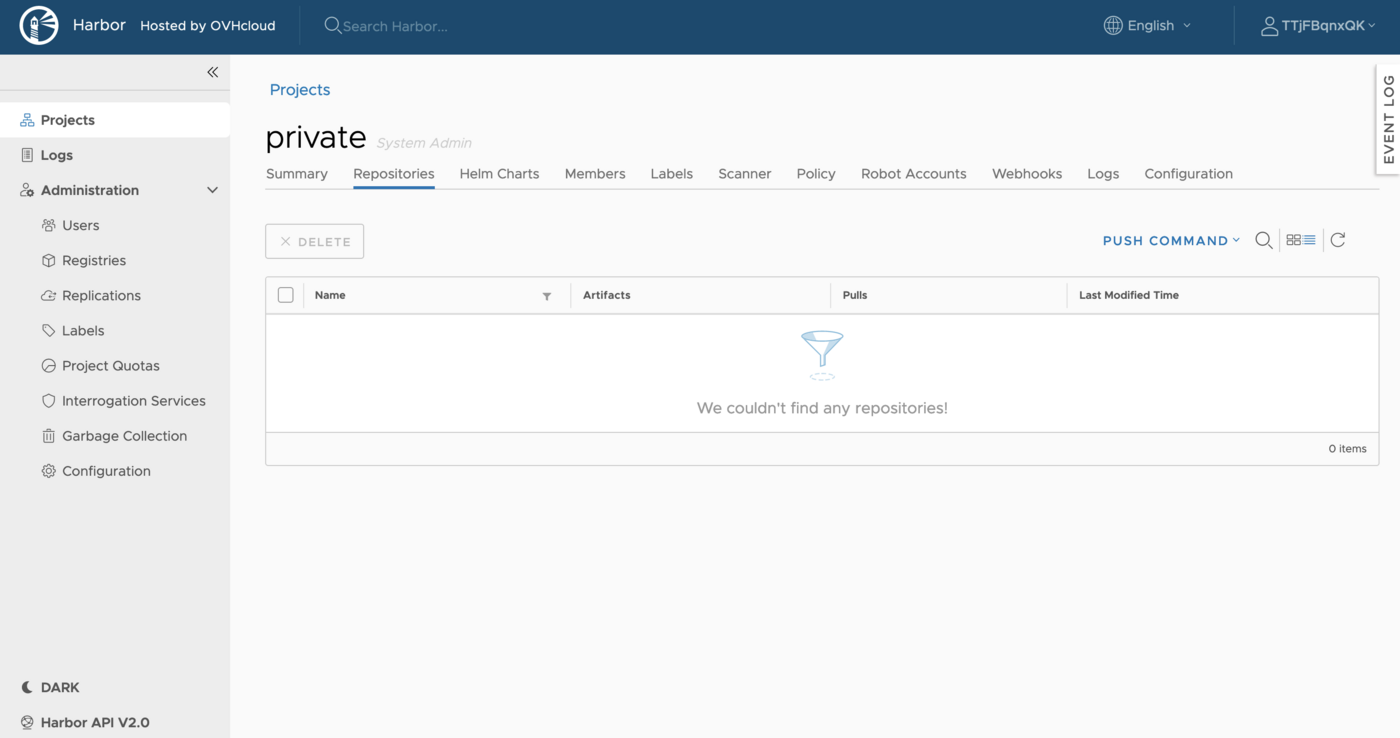Open Interrogation Services settings

131,400
